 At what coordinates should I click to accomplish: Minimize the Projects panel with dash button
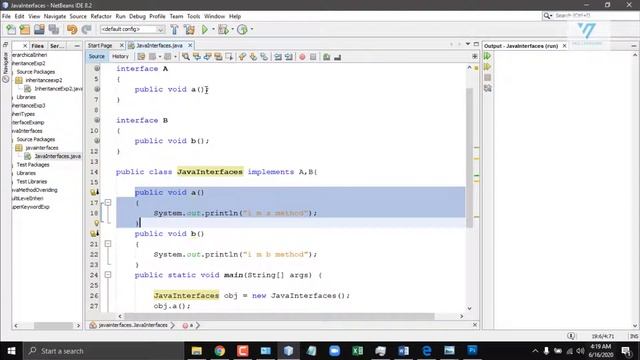tap(77, 46)
